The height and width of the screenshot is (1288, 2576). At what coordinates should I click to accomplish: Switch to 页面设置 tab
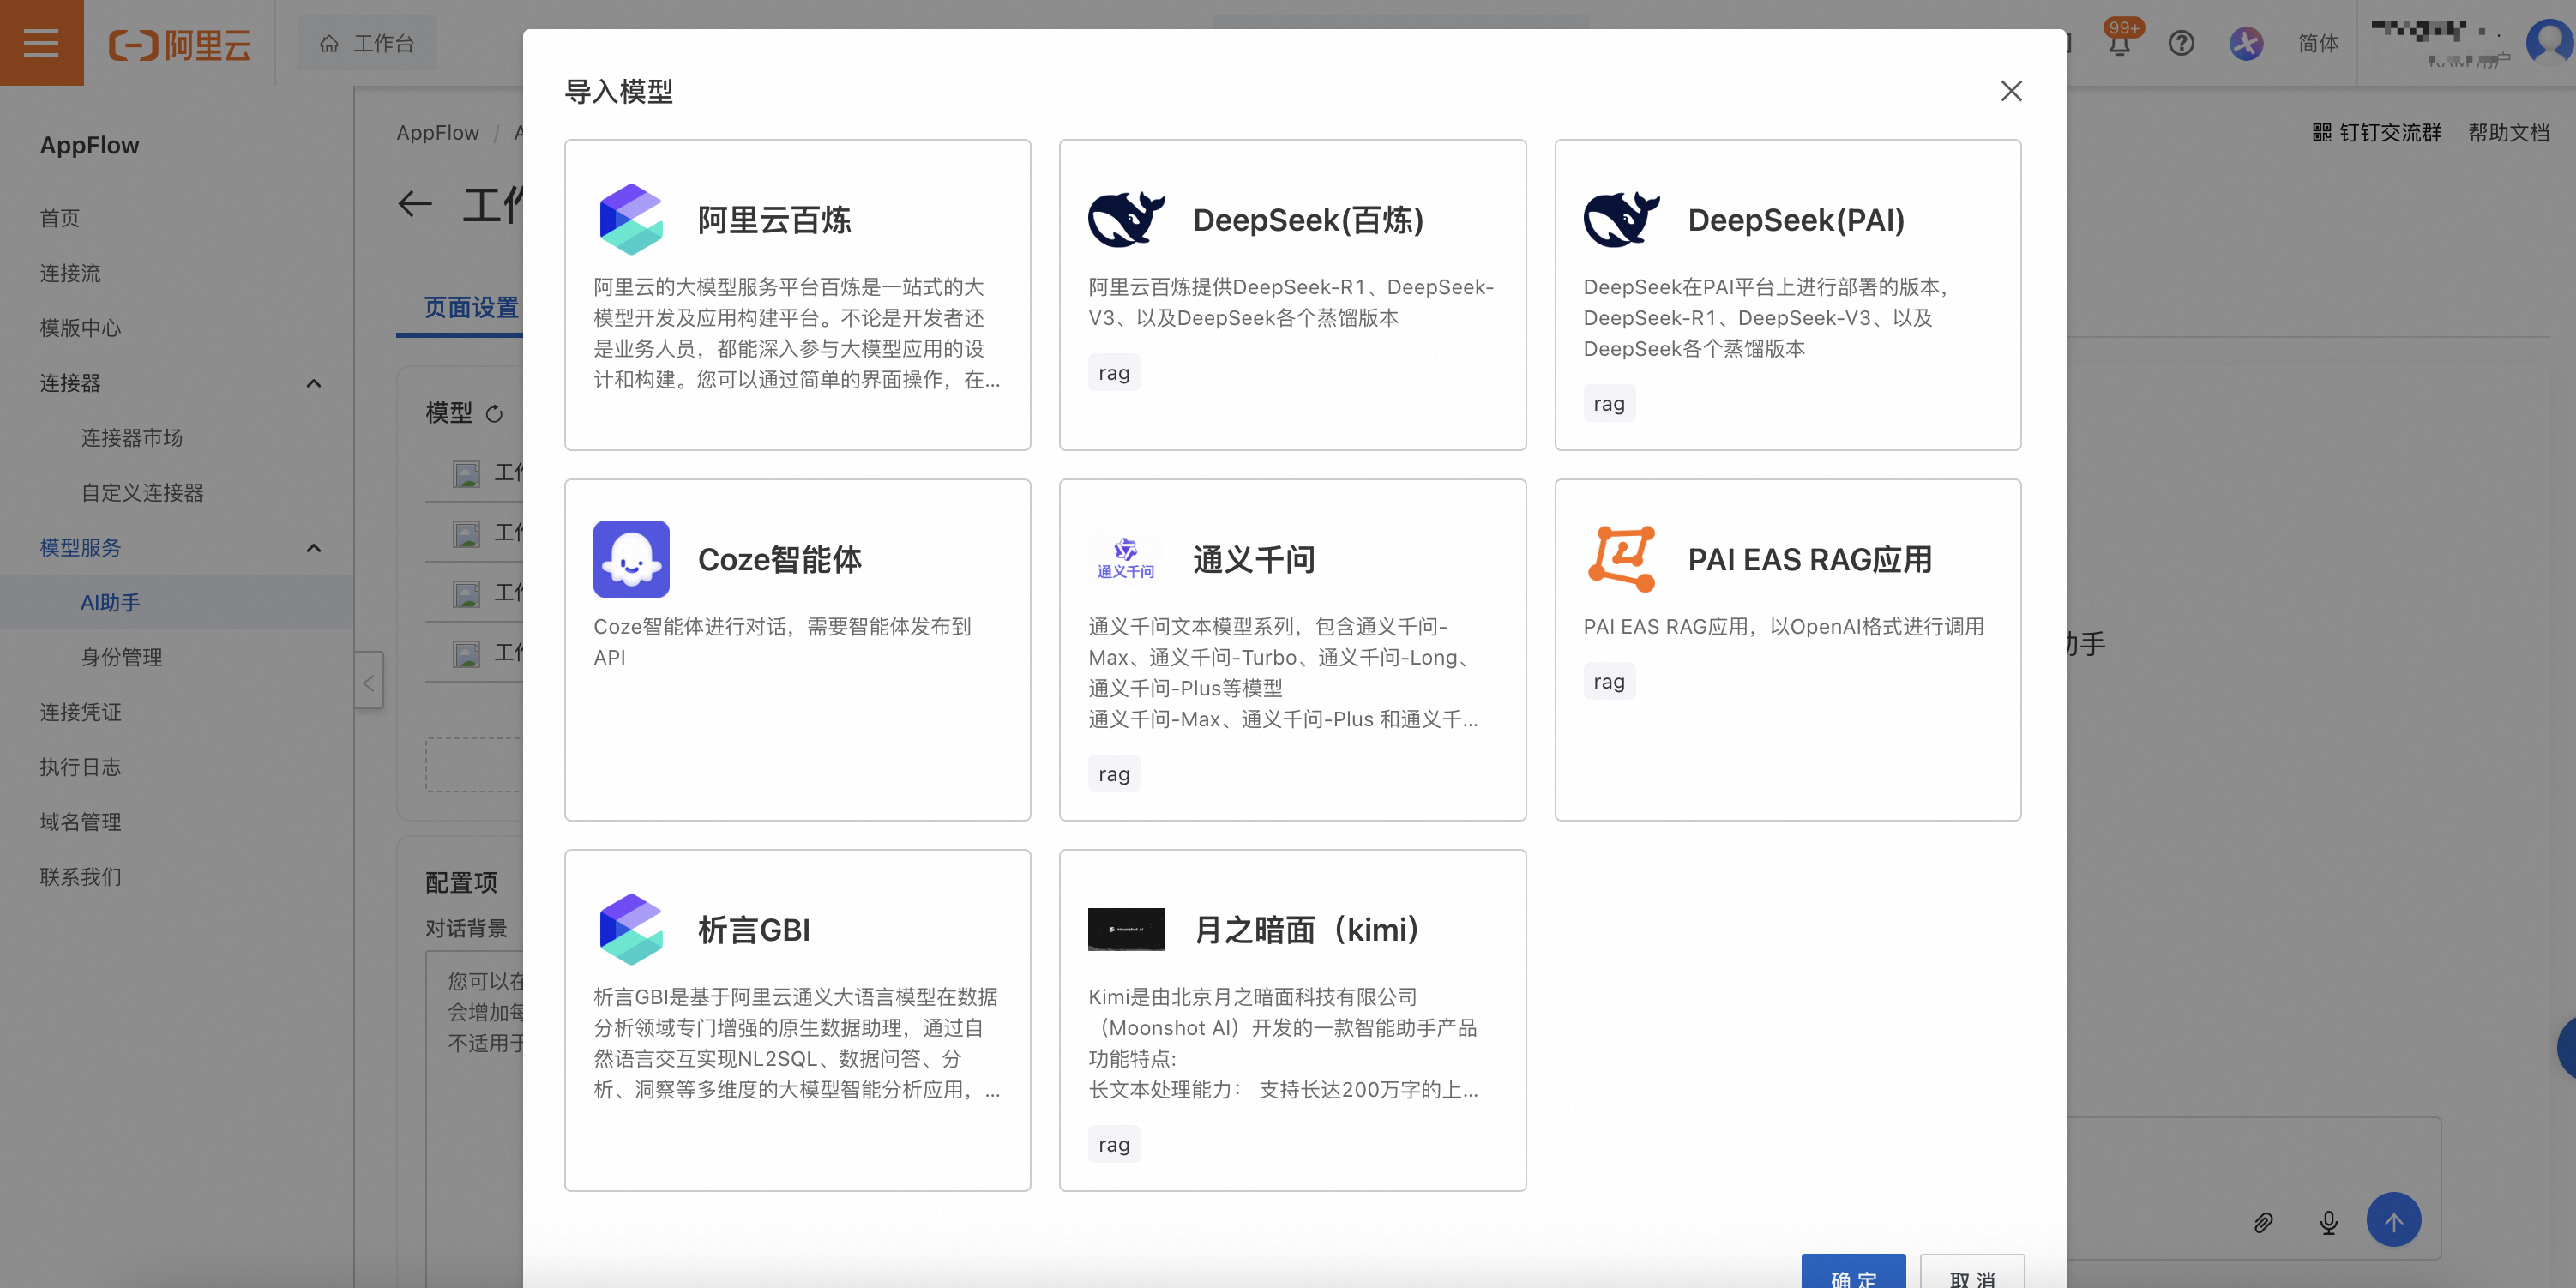(x=471, y=308)
